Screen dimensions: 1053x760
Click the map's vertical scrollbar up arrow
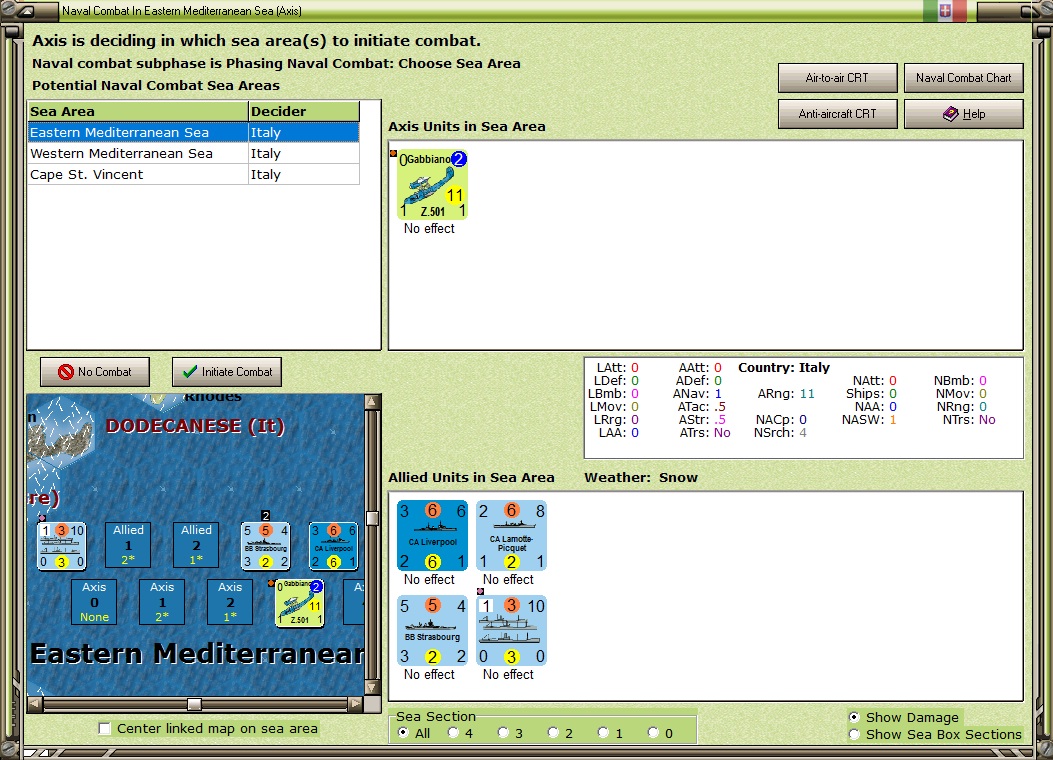tap(372, 402)
